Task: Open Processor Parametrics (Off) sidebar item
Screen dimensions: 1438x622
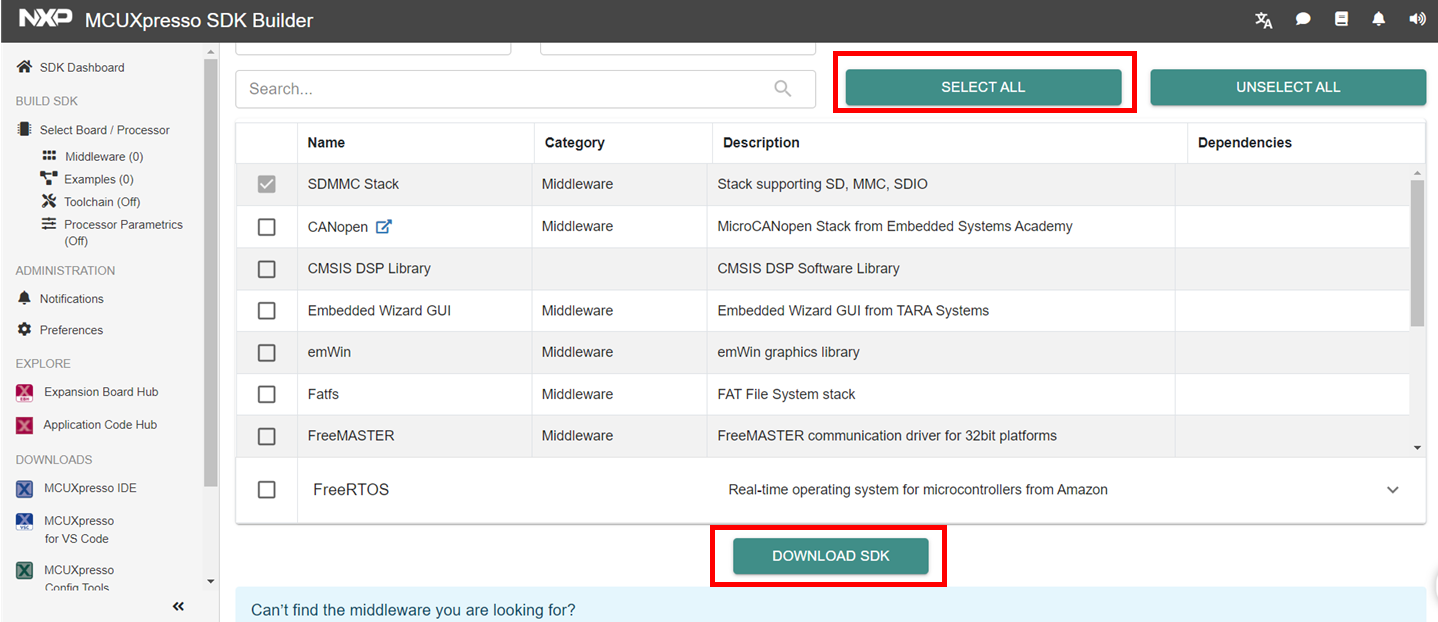Action: pos(123,232)
